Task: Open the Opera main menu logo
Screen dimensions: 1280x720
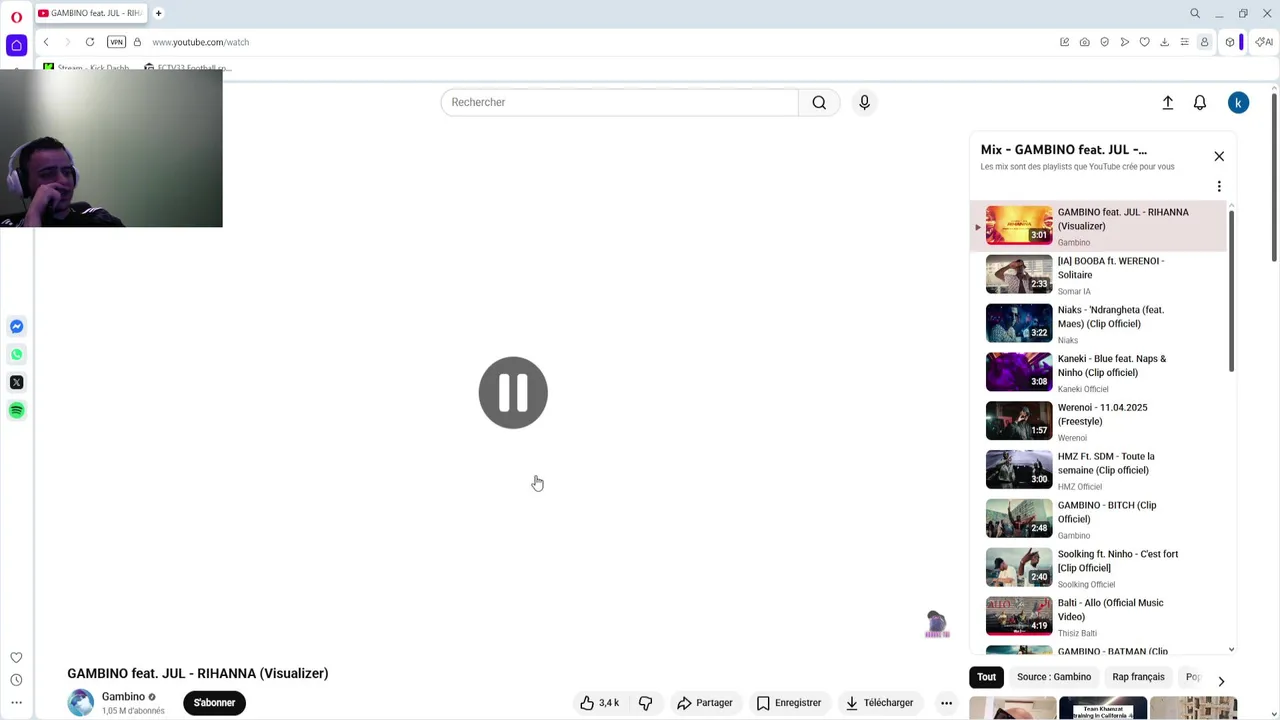Action: tap(16, 16)
